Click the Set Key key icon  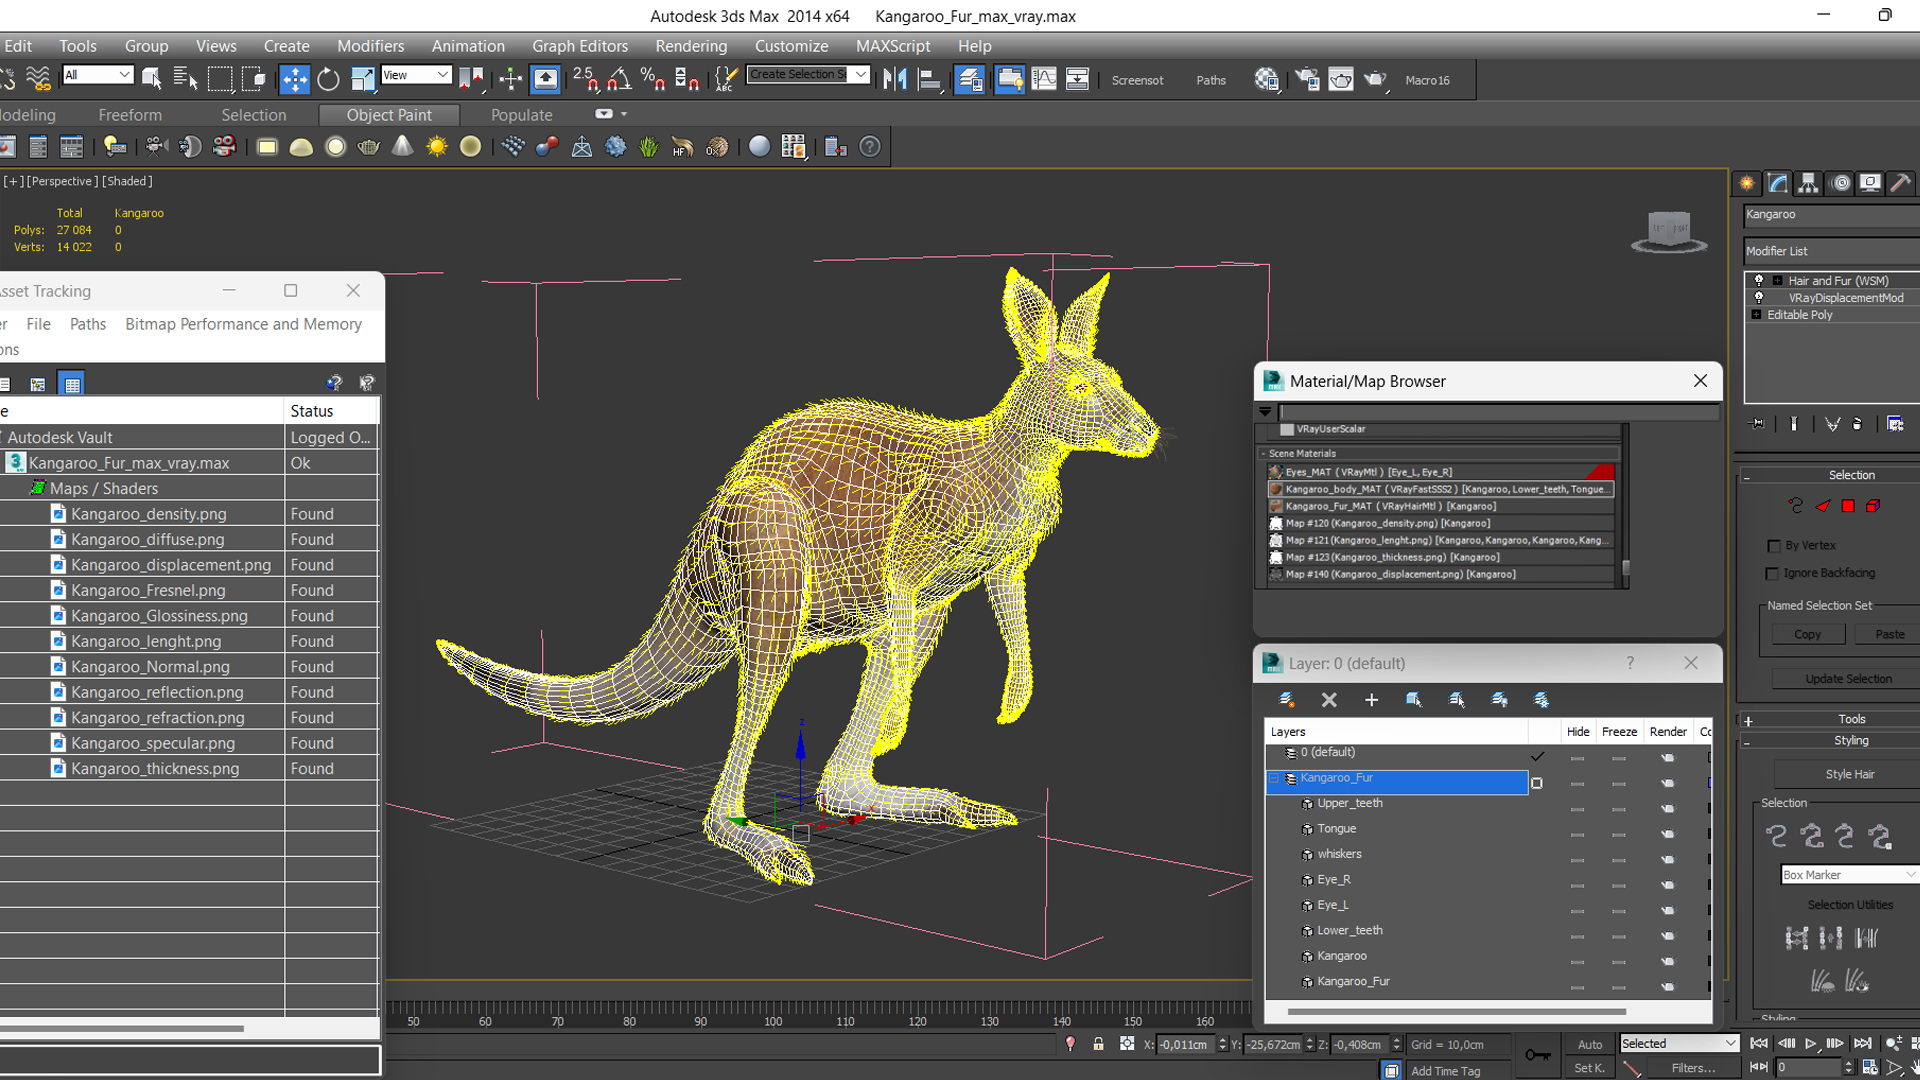pyautogui.click(x=1538, y=1055)
